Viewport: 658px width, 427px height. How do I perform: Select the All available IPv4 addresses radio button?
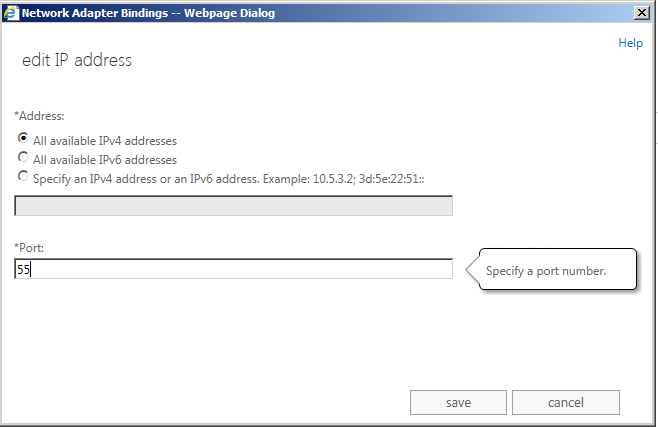pyautogui.click(x=23, y=139)
